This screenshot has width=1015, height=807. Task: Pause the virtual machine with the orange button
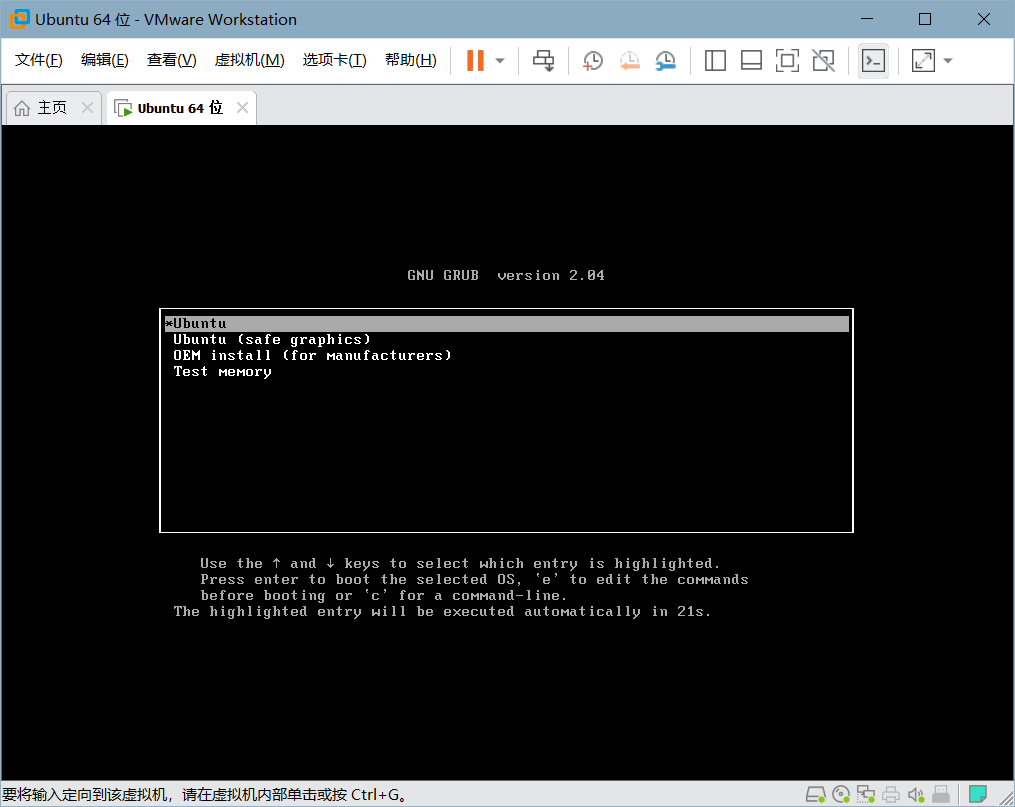(x=475, y=60)
